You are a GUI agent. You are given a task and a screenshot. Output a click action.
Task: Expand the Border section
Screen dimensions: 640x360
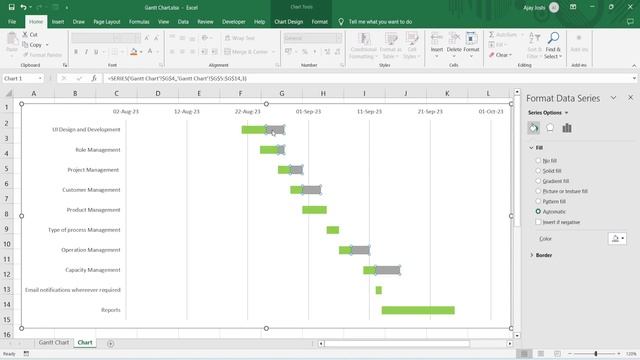pyautogui.click(x=531, y=255)
